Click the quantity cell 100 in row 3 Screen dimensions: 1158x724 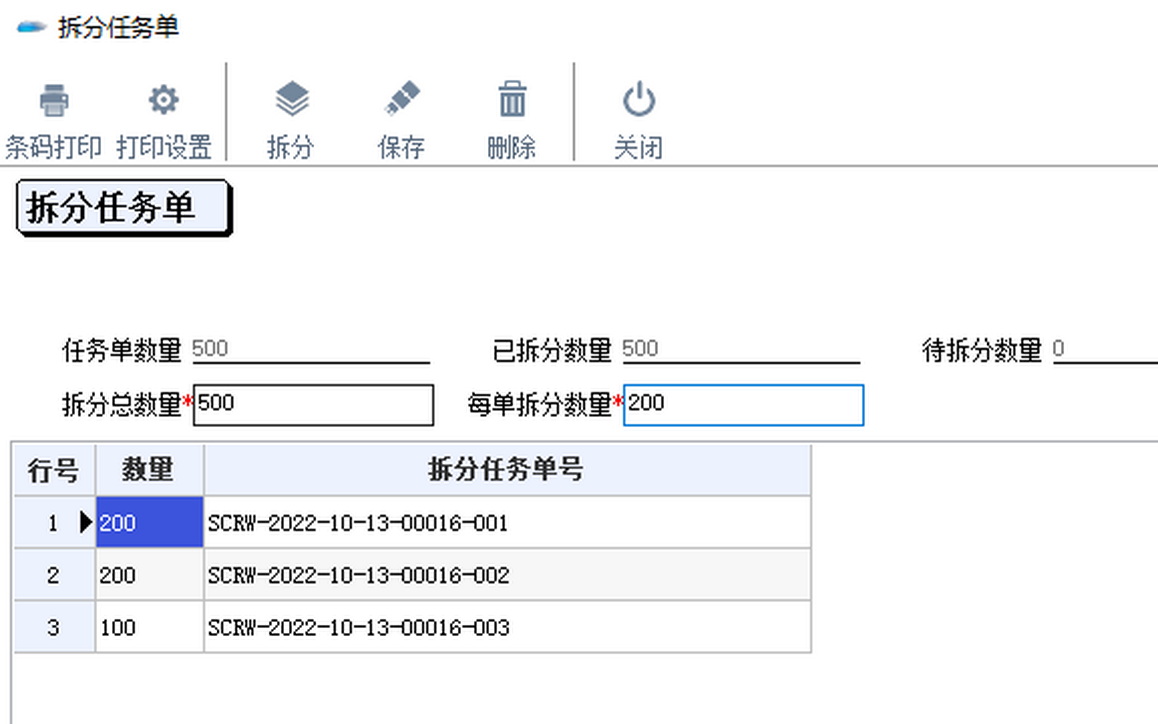(x=149, y=628)
